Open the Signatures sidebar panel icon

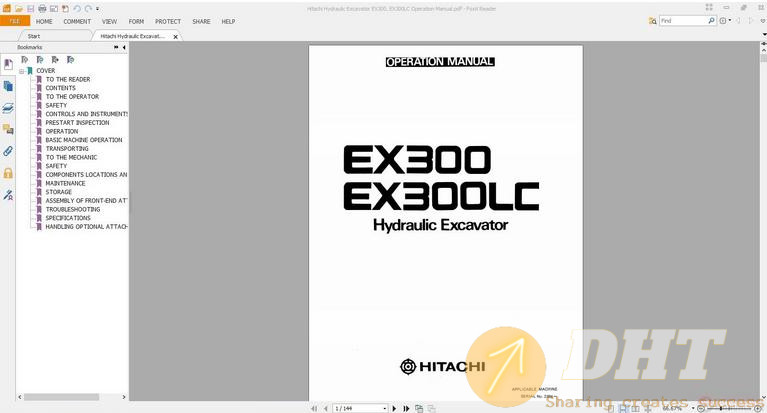pos(8,195)
